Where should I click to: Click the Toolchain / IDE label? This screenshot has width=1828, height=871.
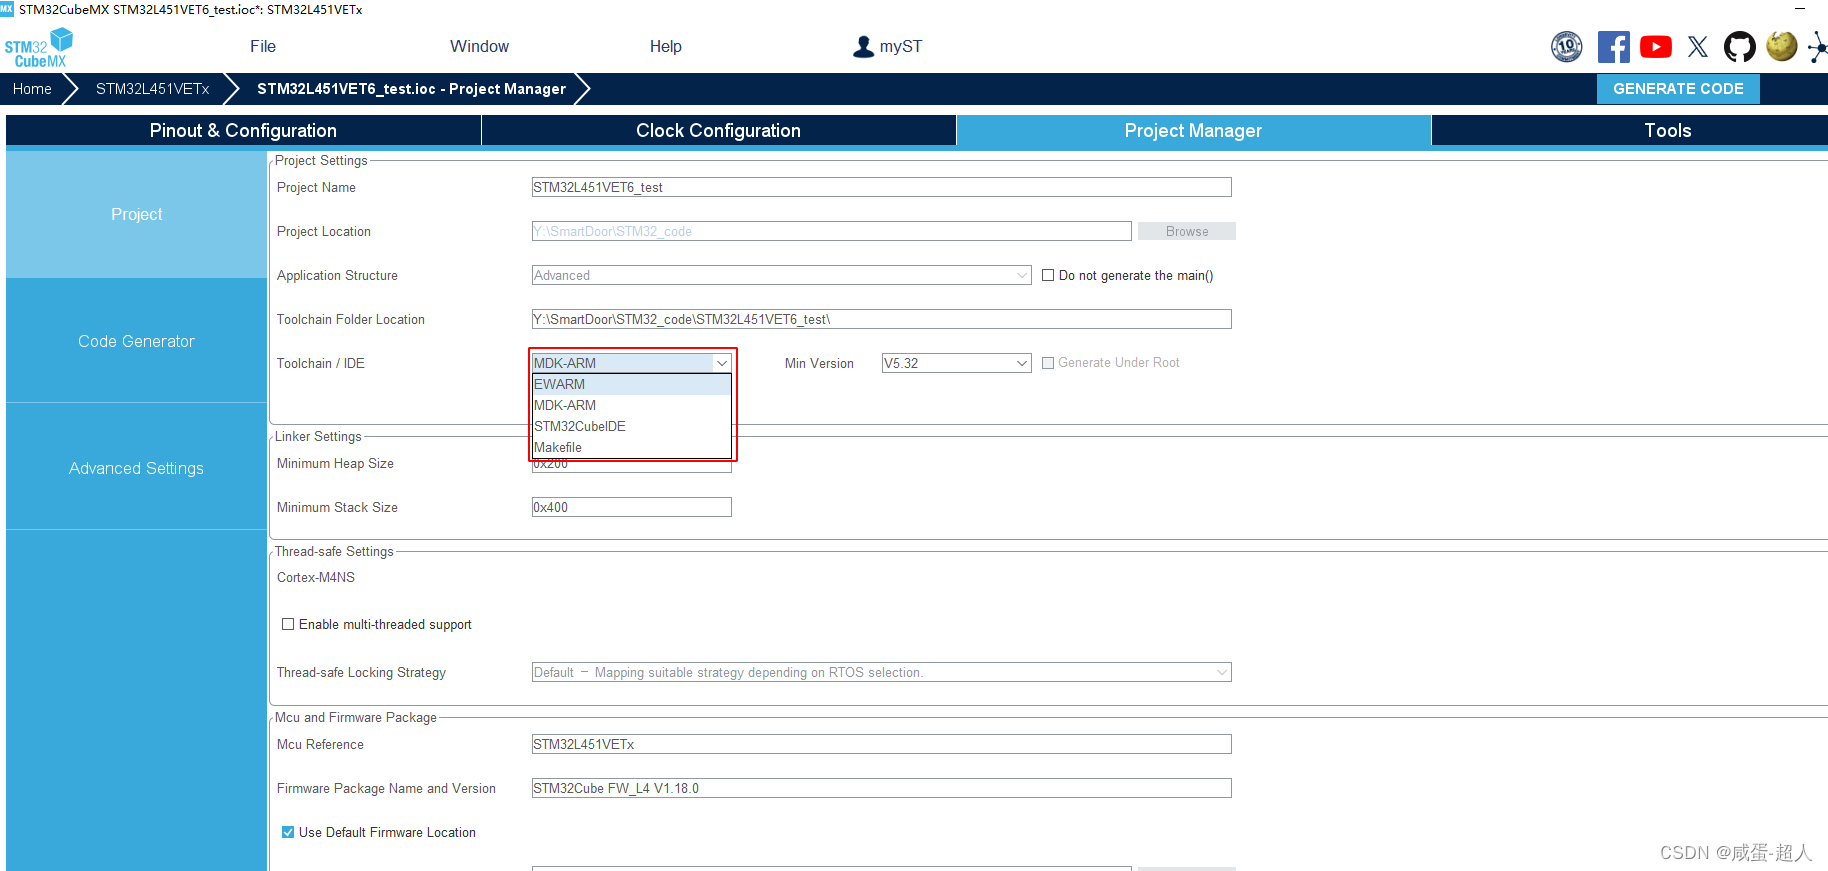(x=321, y=363)
